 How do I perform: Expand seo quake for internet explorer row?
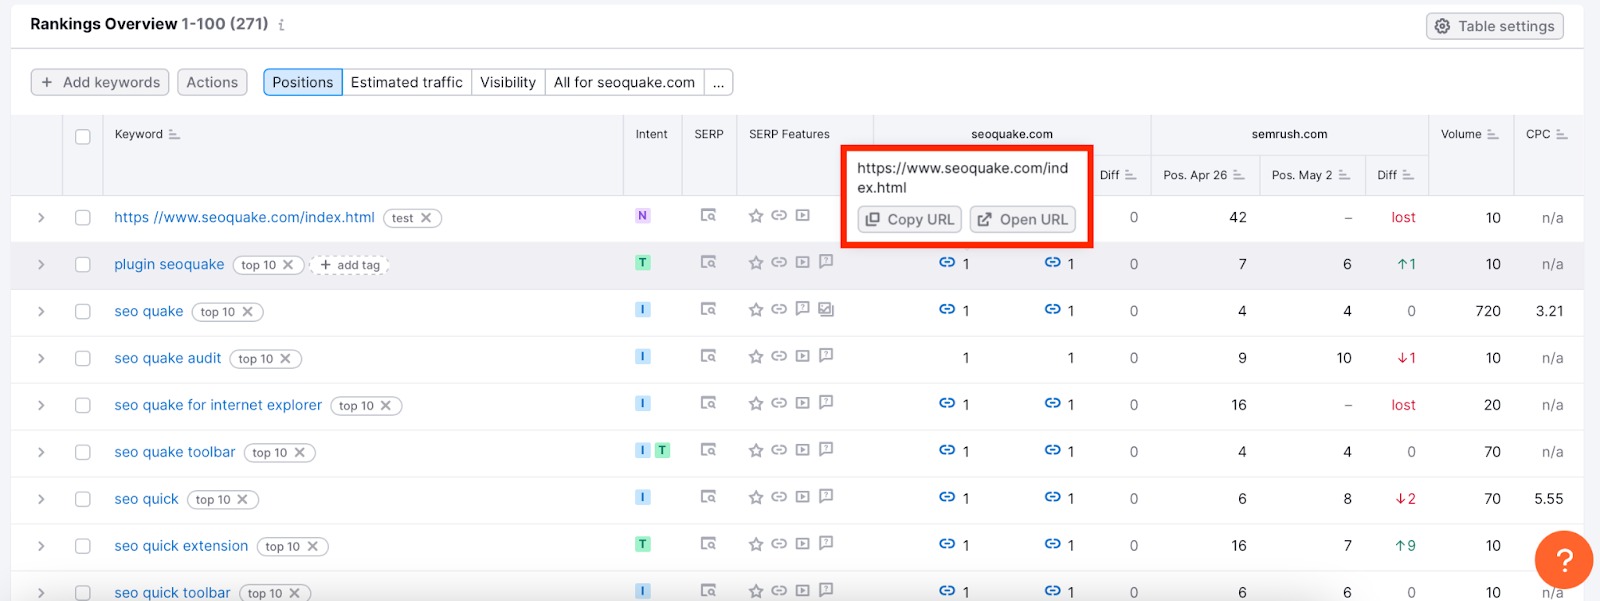pos(41,406)
